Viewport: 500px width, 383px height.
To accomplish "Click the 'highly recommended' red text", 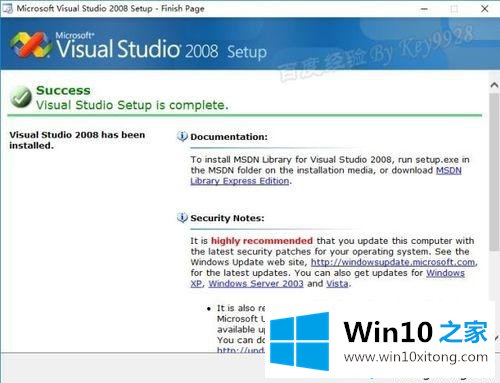I will pos(262,241).
